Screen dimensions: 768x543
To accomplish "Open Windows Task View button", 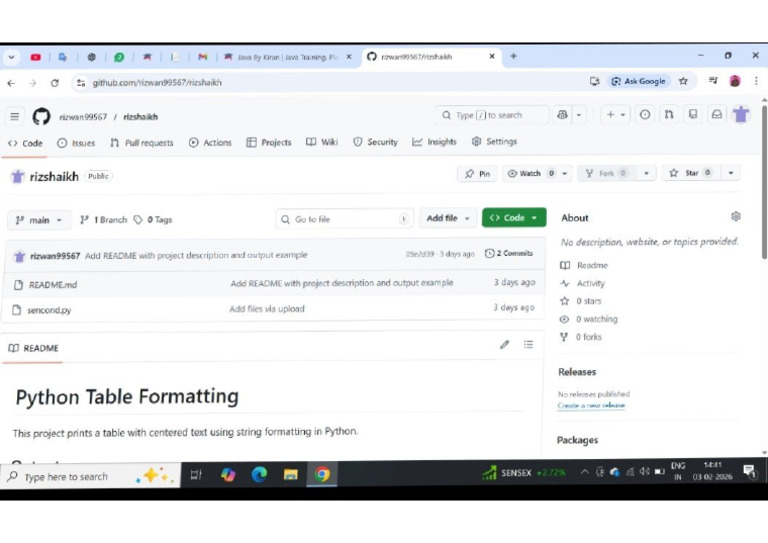I will coord(196,474).
